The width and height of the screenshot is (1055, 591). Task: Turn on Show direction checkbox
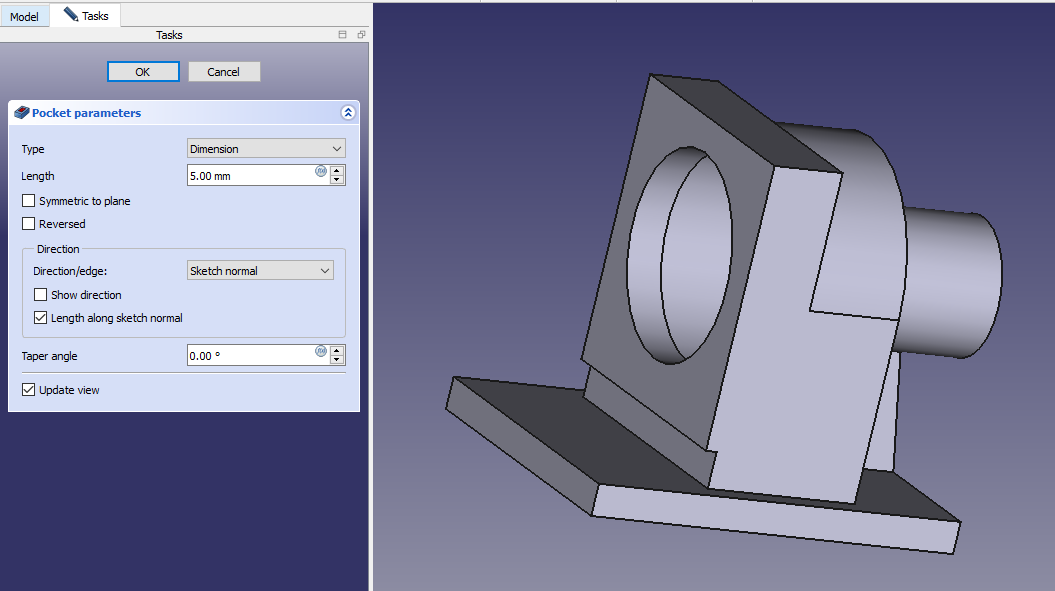click(x=41, y=295)
